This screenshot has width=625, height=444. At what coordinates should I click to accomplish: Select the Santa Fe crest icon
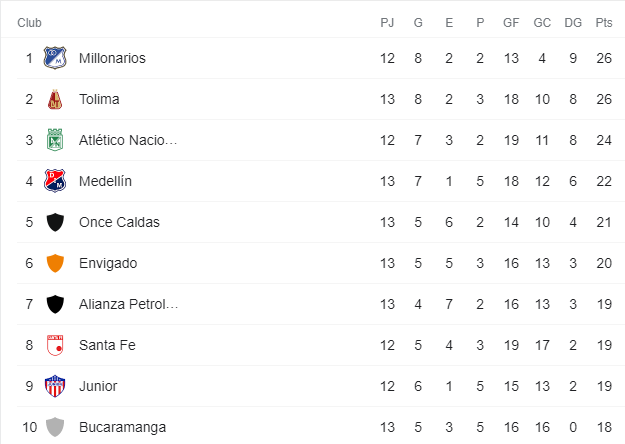(55, 345)
